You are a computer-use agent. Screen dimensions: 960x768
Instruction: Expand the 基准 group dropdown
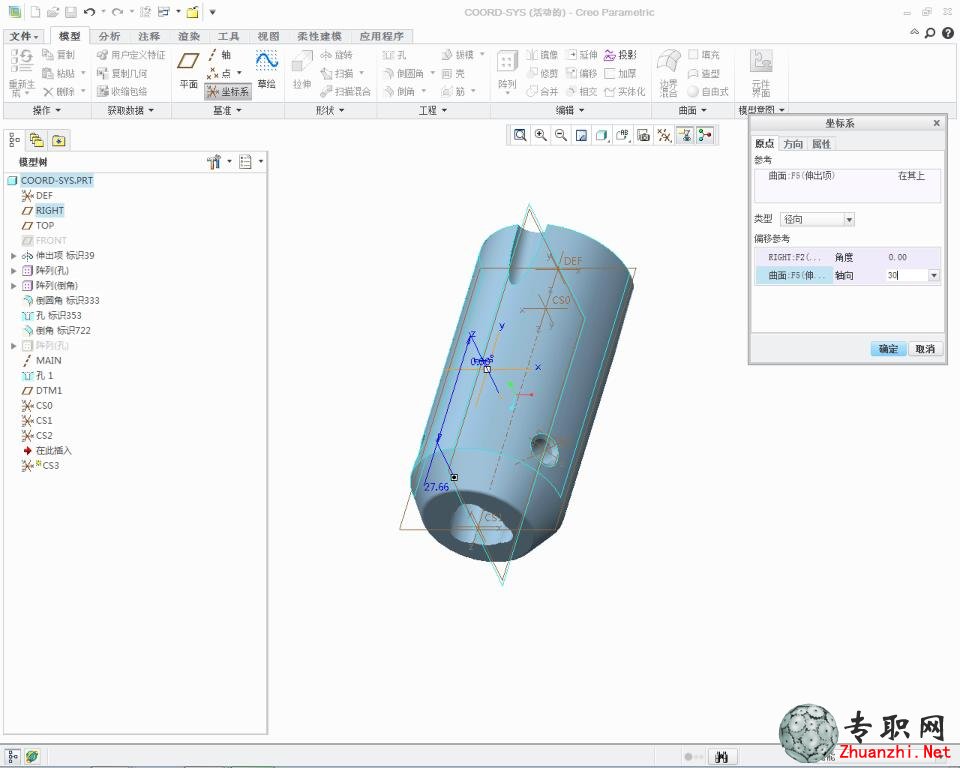(227, 110)
